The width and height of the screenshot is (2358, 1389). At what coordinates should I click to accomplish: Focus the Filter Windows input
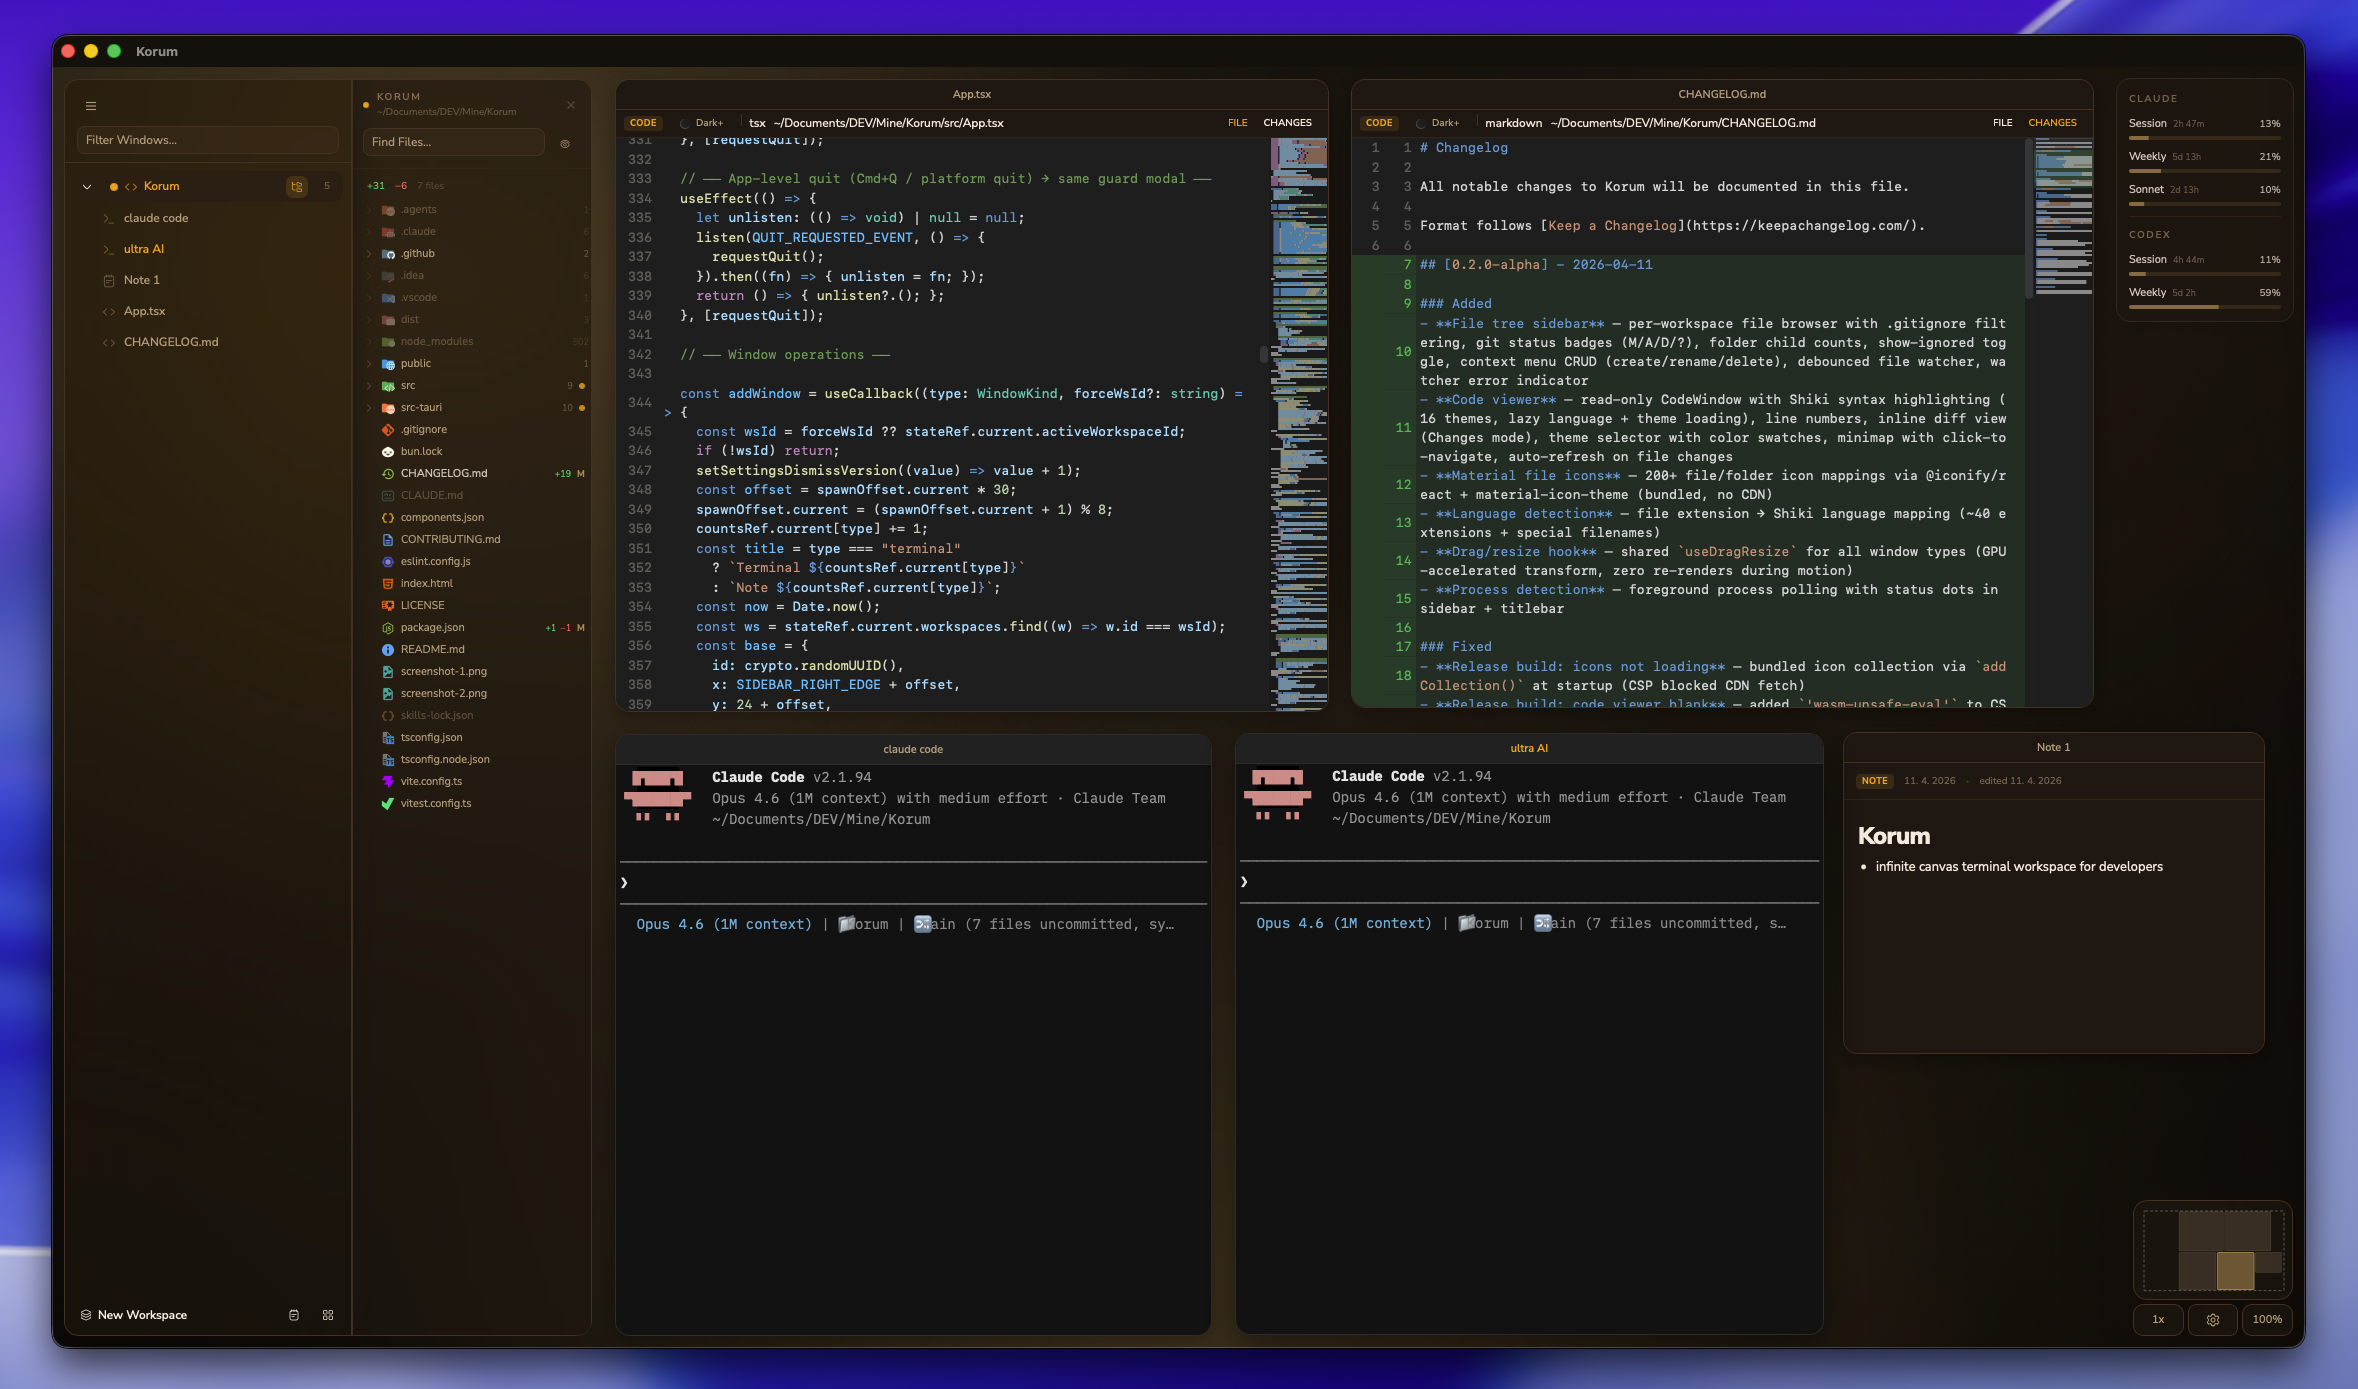208,140
